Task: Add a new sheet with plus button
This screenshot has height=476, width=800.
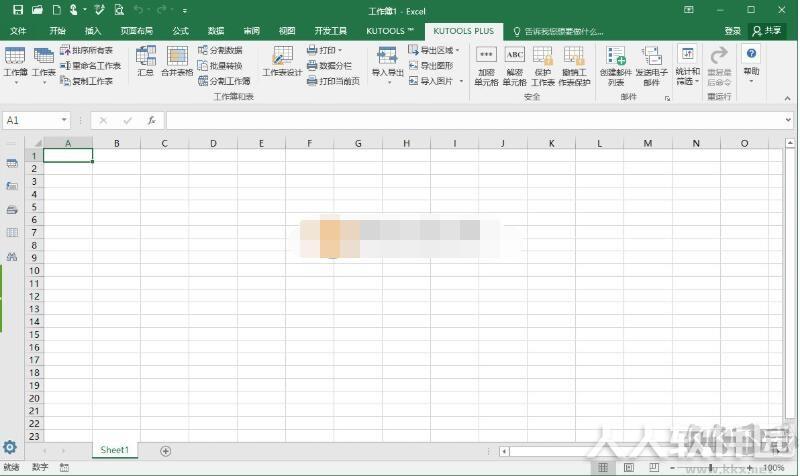Action: click(165, 451)
